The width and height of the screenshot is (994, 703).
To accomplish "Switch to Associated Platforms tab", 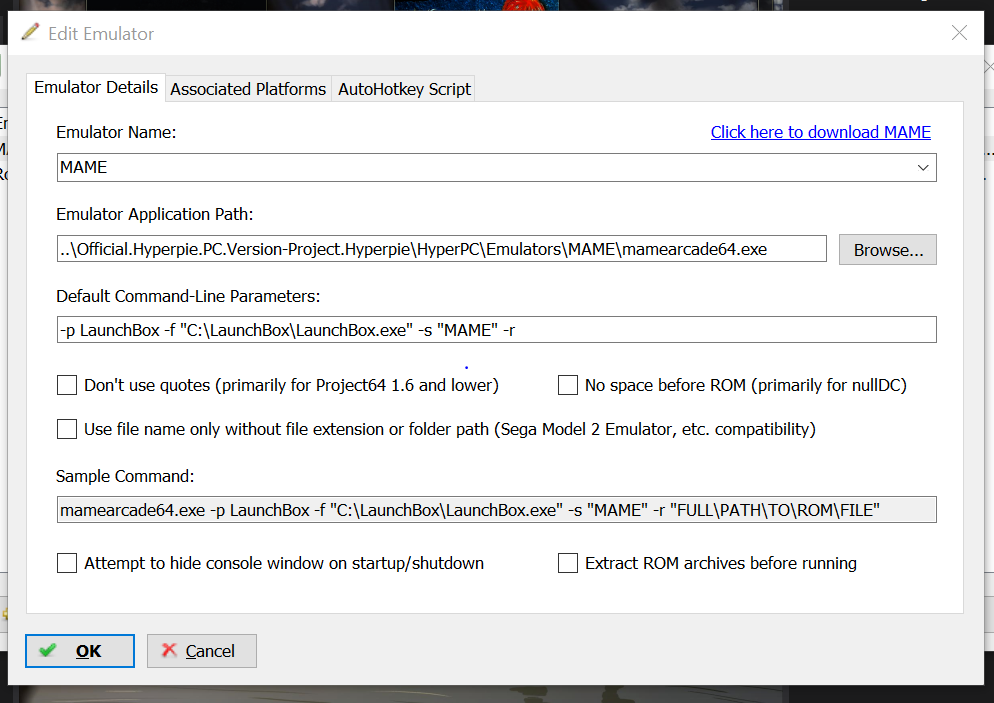I will [x=248, y=89].
